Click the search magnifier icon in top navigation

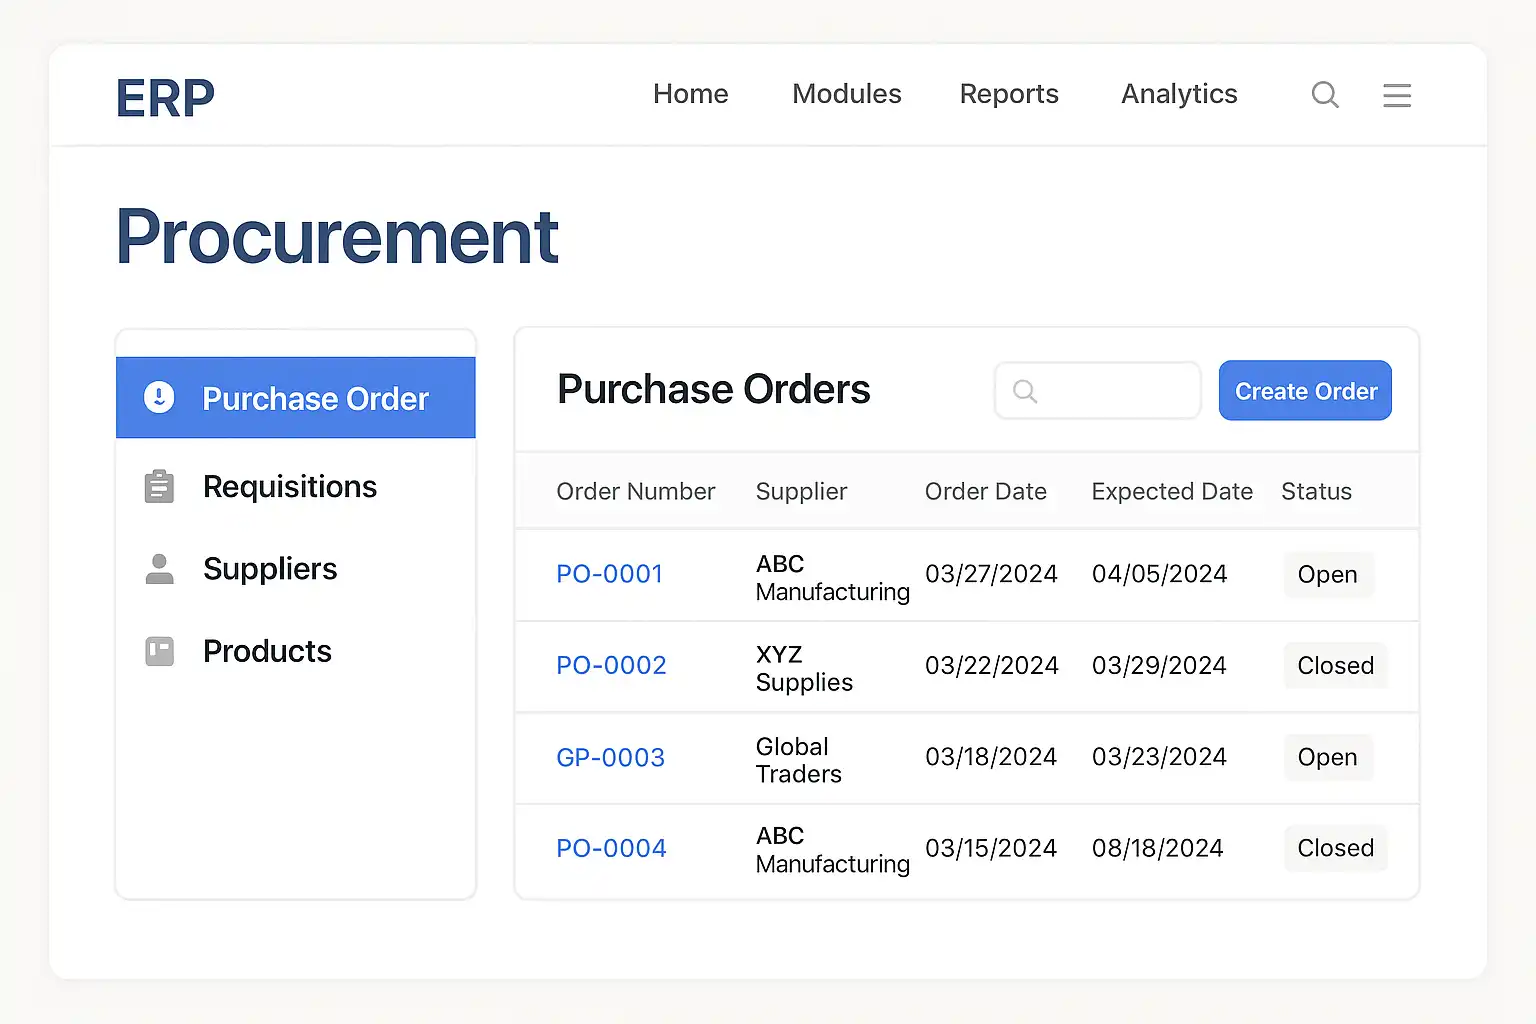pyautogui.click(x=1325, y=95)
